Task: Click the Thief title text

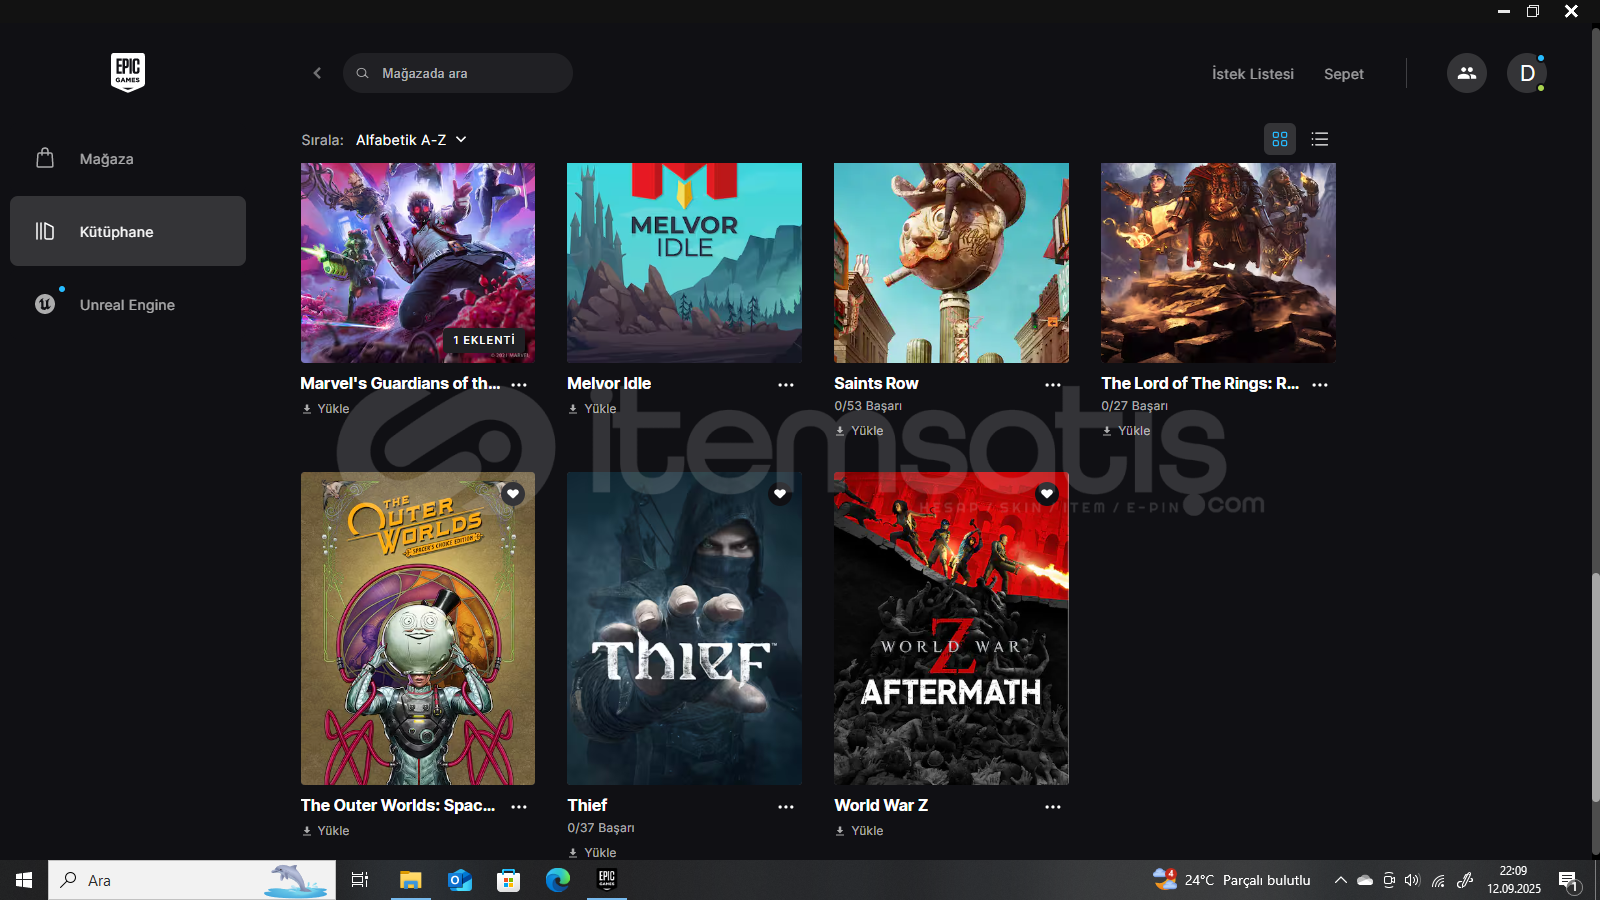Action: (587, 805)
